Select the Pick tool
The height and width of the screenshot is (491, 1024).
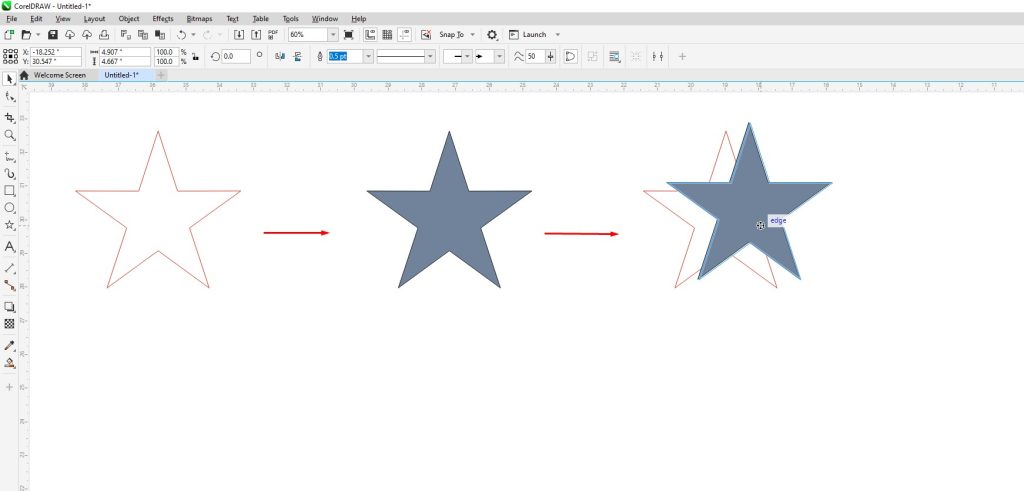[x=10, y=79]
